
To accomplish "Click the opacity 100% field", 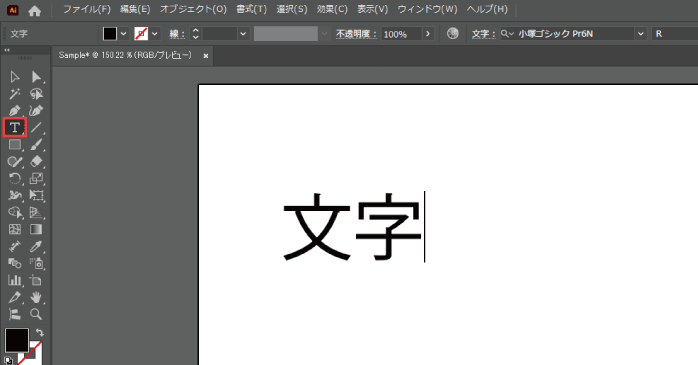I will tap(402, 34).
